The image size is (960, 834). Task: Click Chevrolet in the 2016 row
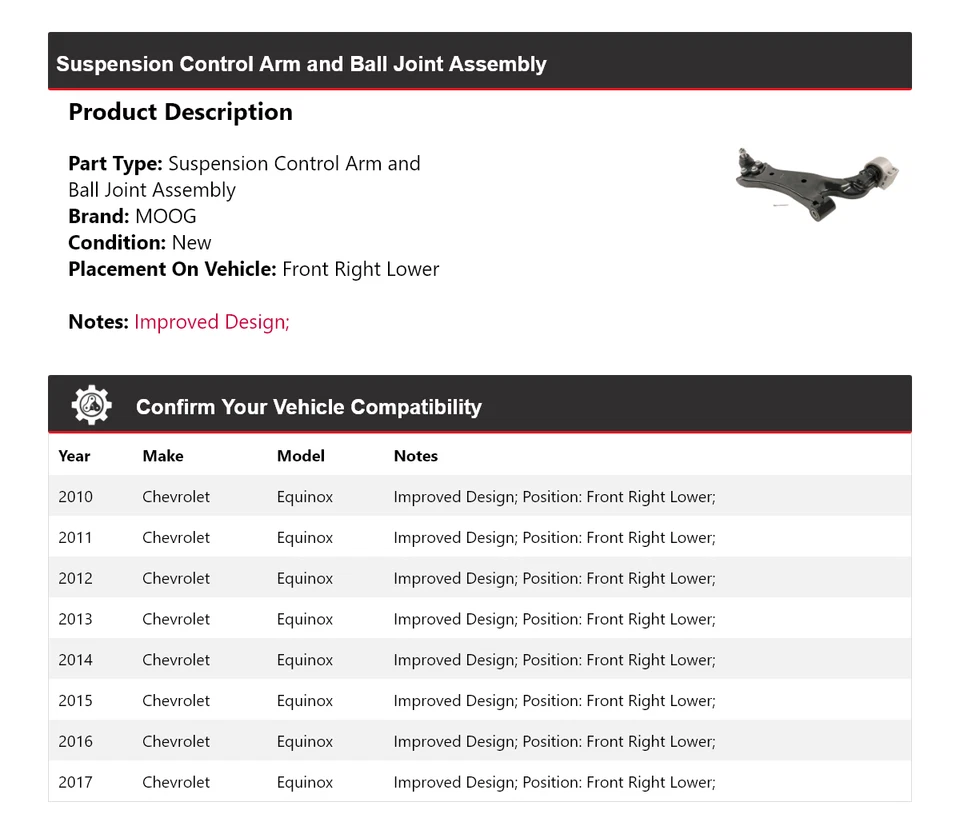tap(176, 742)
